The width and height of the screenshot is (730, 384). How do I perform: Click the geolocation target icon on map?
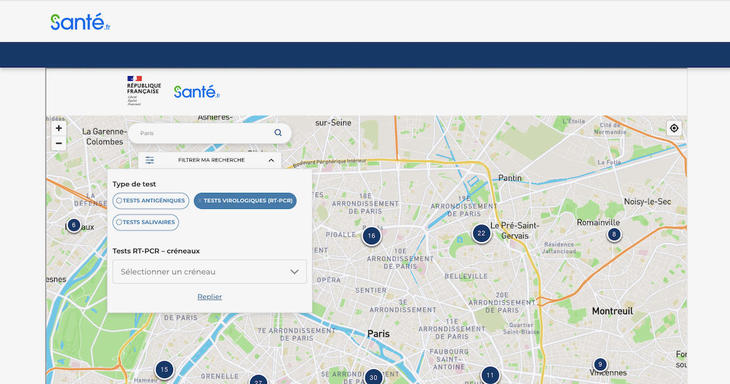point(674,128)
